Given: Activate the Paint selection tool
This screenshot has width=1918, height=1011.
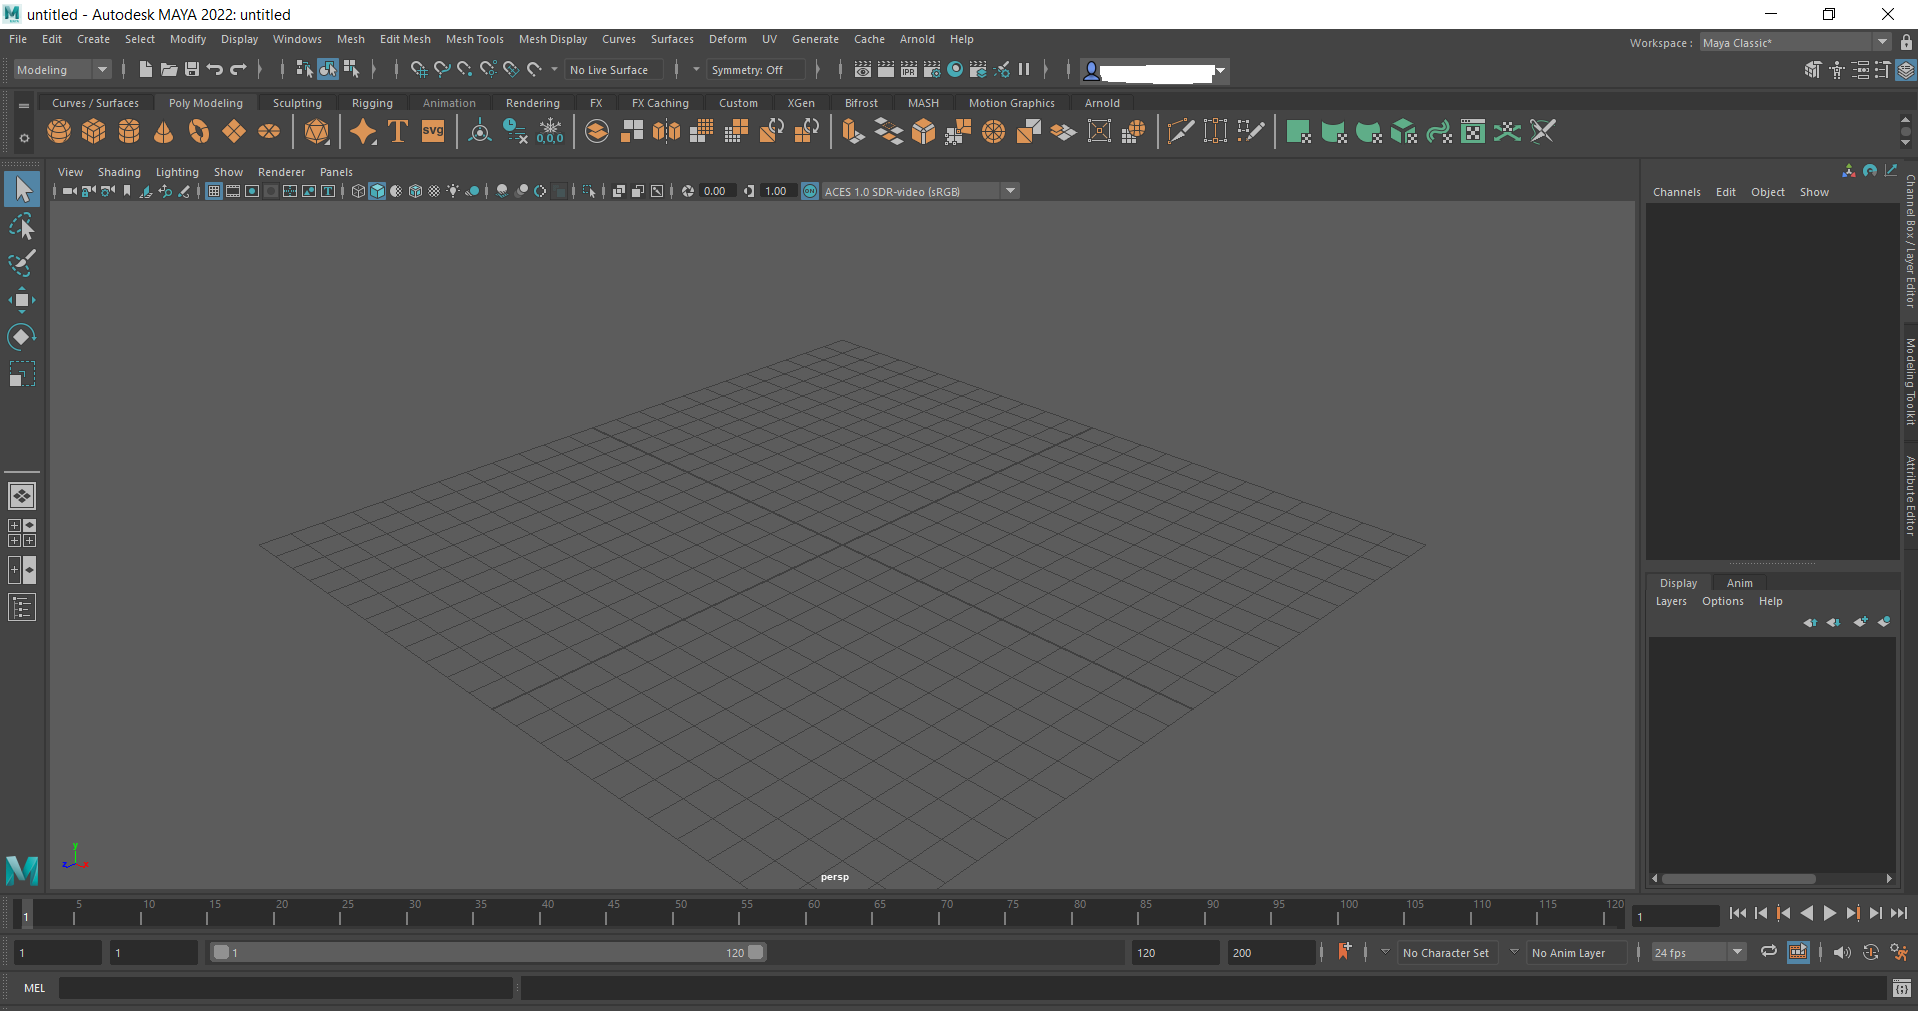Looking at the screenshot, I should [22, 263].
